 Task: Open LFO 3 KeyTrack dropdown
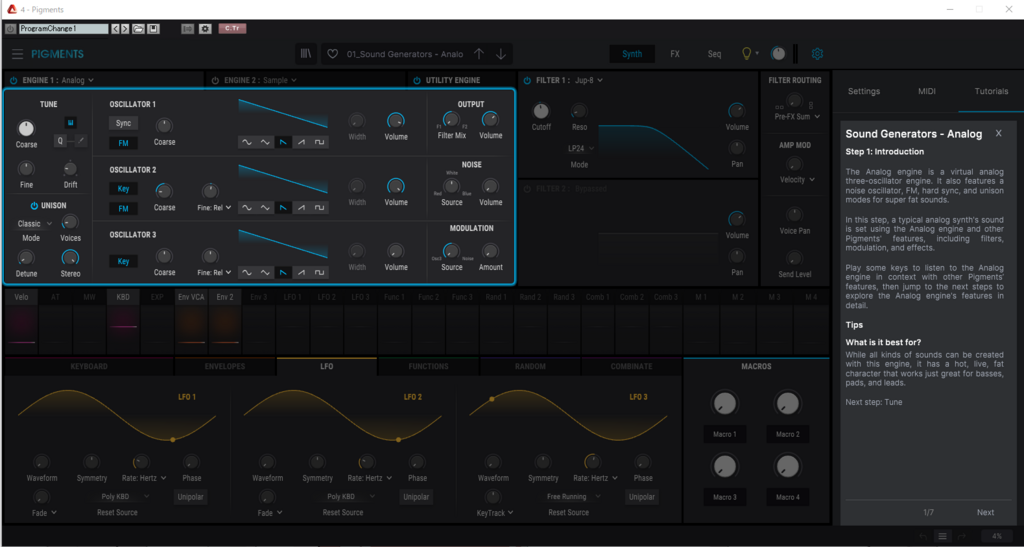[x=494, y=512]
